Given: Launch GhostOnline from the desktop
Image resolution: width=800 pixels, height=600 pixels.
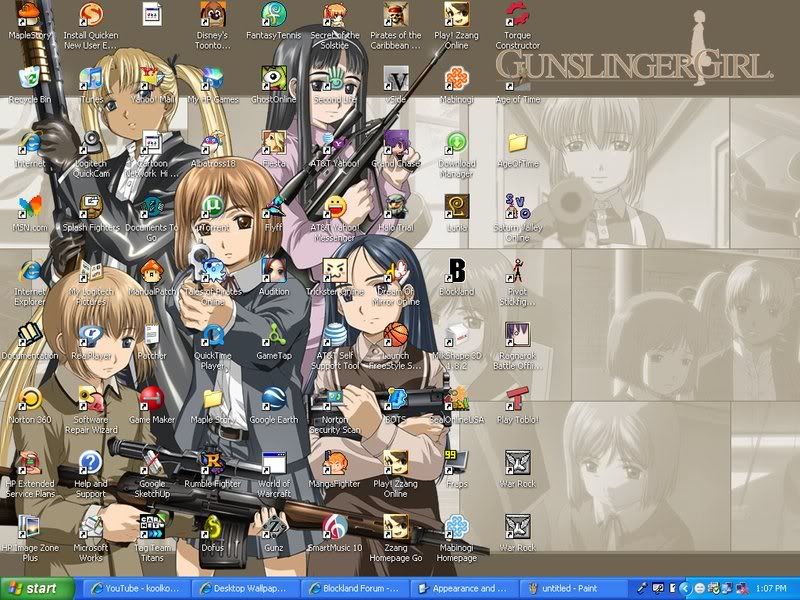Looking at the screenshot, I should [x=274, y=78].
